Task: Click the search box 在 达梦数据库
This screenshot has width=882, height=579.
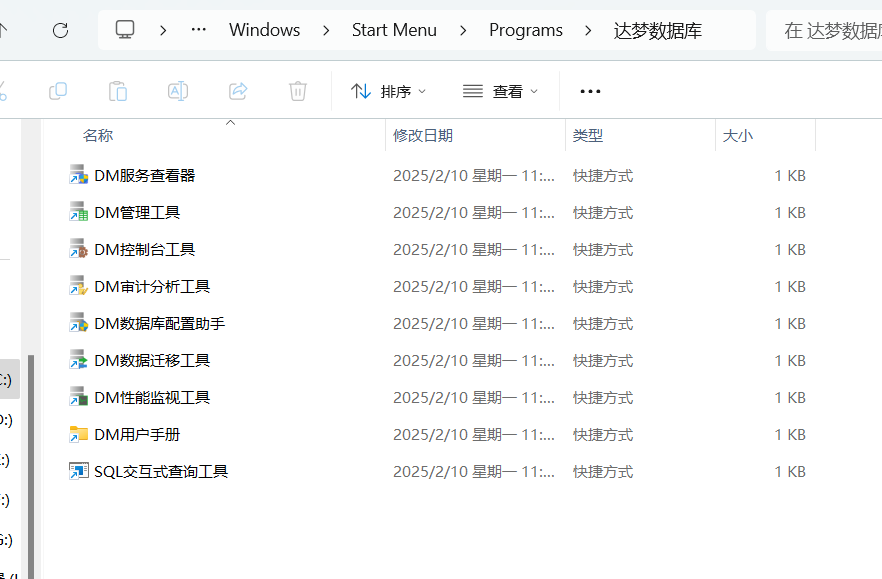Action: tap(824, 30)
